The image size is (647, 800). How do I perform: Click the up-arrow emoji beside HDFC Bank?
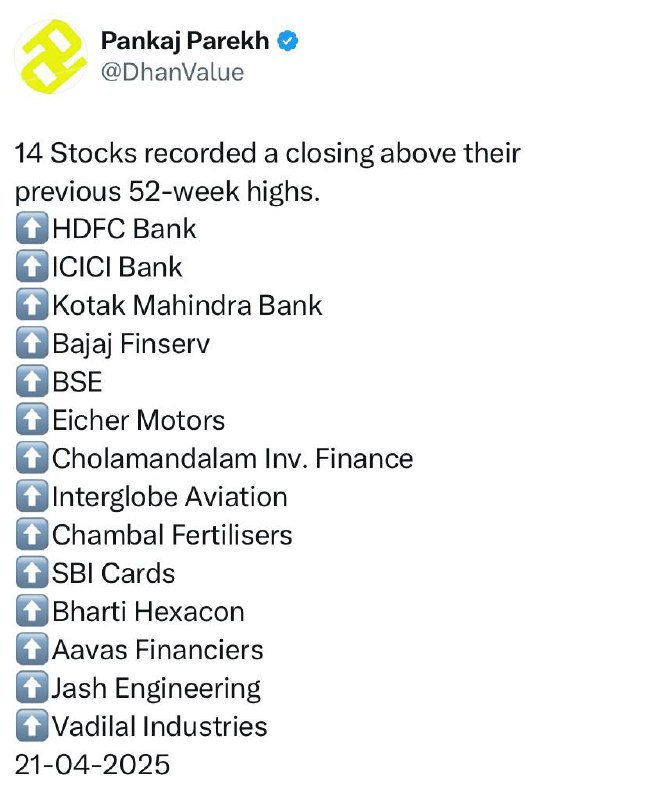coord(32,228)
